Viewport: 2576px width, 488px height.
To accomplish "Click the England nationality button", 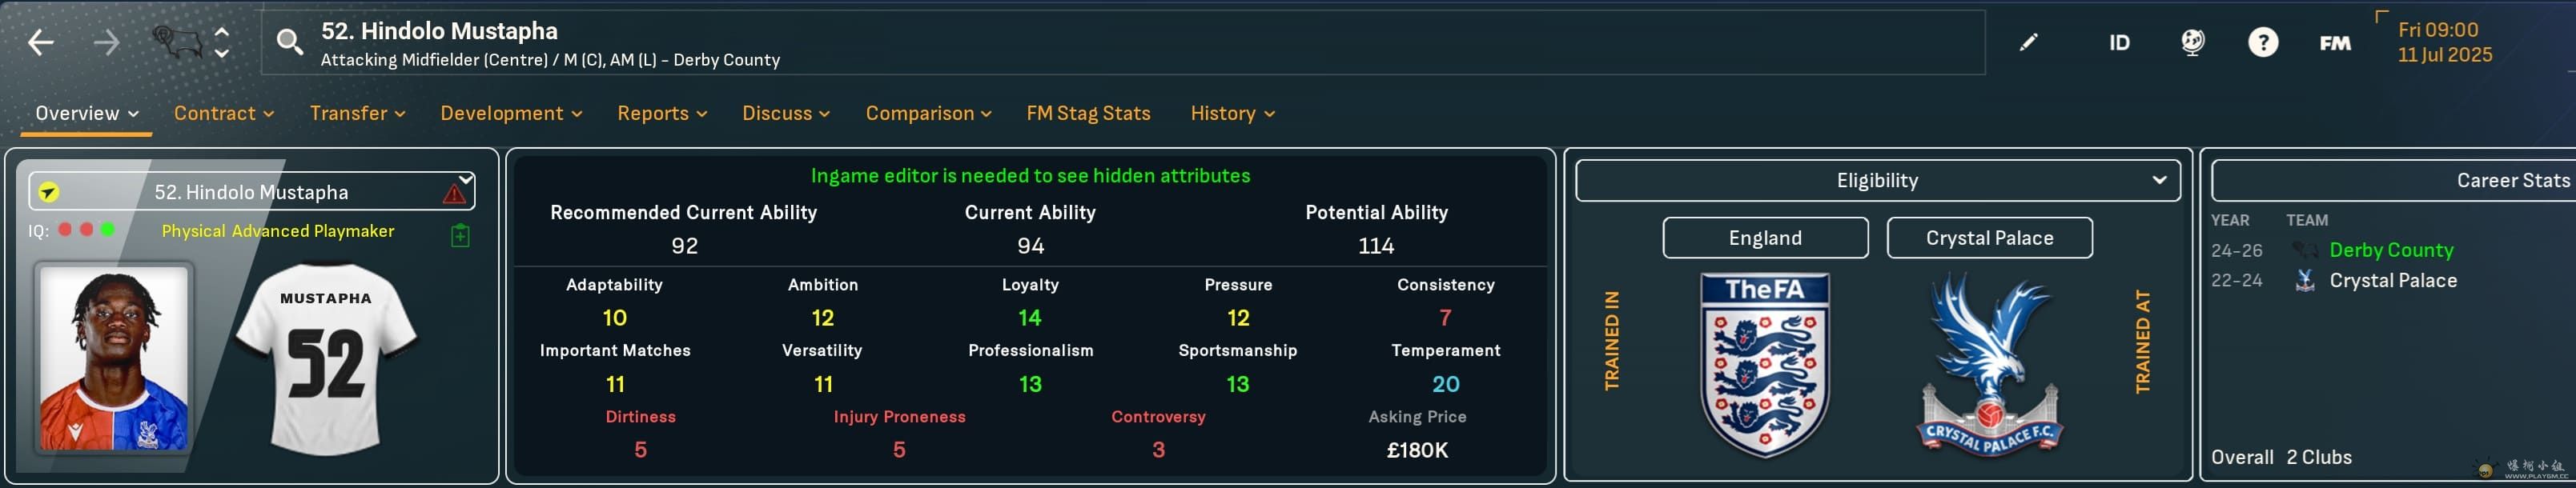I will pyautogui.click(x=1765, y=238).
